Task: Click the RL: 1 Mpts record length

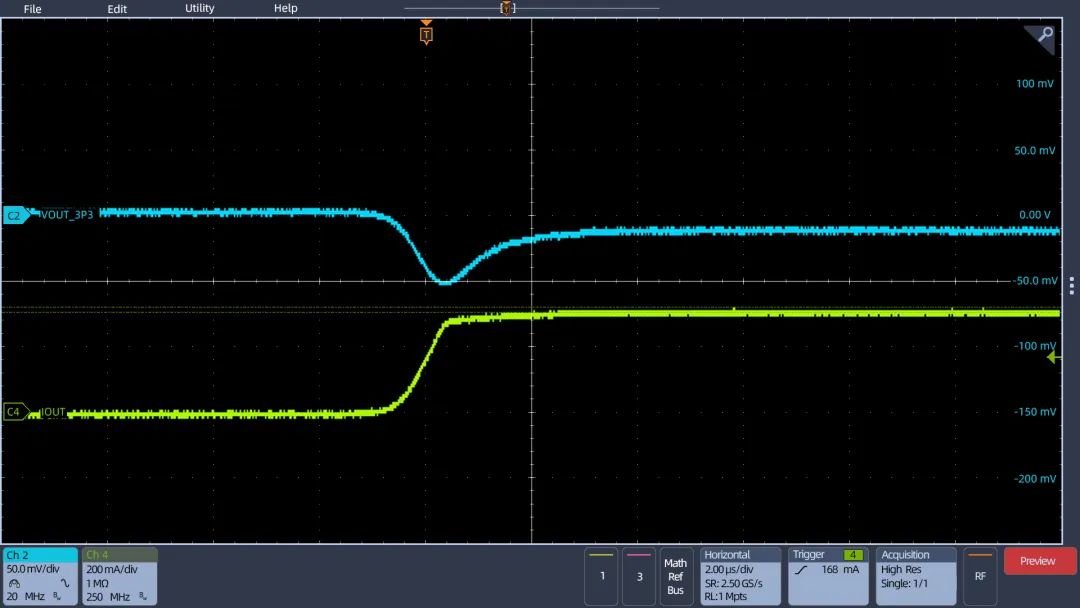Action: coord(725,596)
